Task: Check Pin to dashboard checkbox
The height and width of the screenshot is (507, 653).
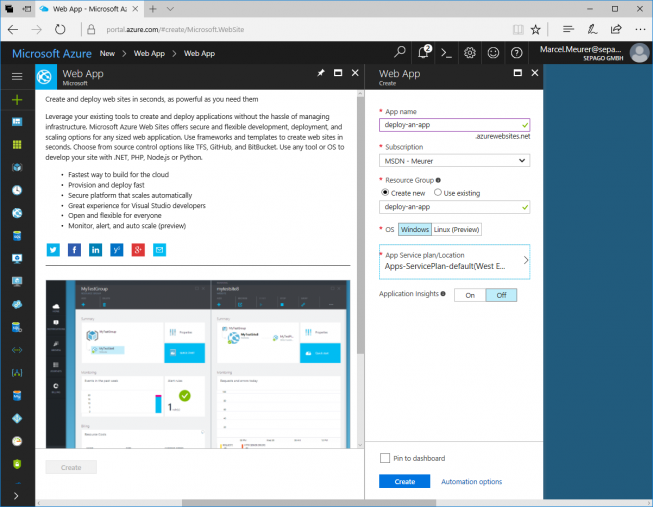Action: click(385, 458)
